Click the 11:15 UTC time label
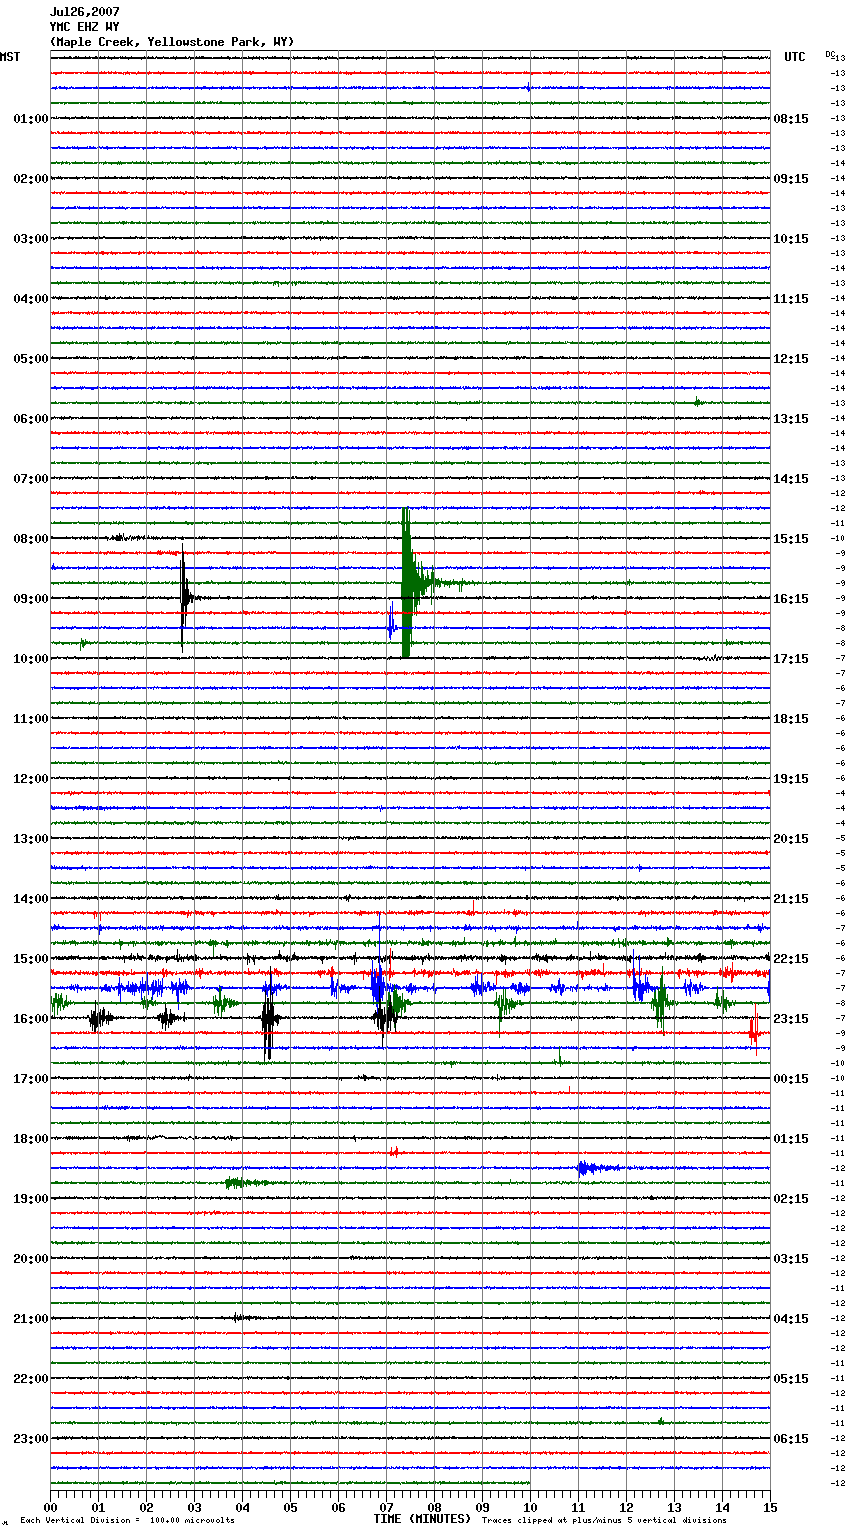 [791, 299]
